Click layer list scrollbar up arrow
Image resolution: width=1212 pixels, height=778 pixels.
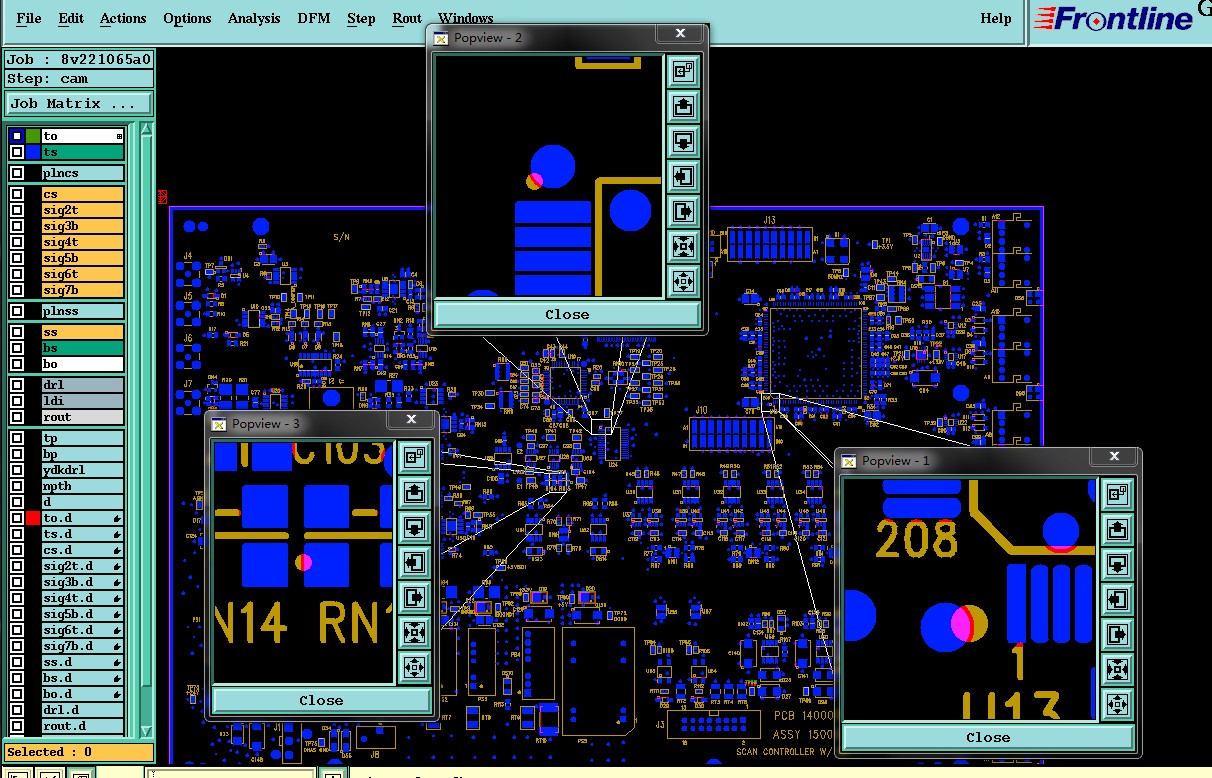(146, 131)
